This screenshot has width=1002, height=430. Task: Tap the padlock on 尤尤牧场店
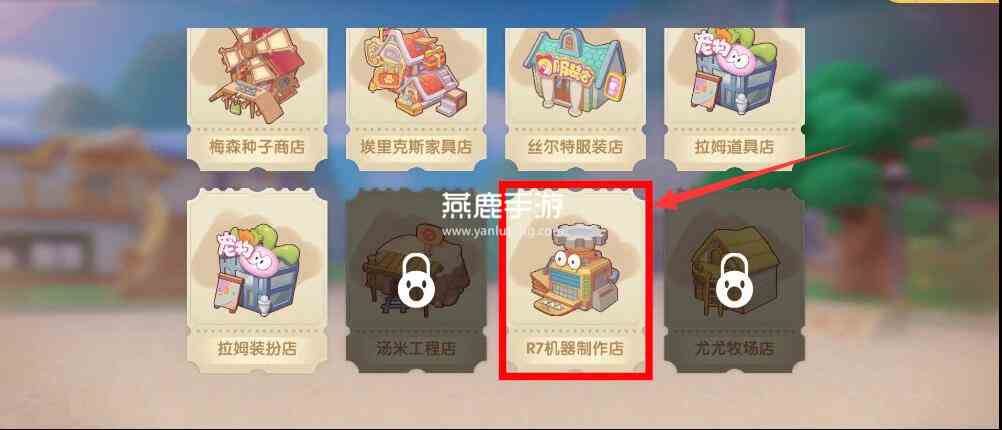point(734,279)
